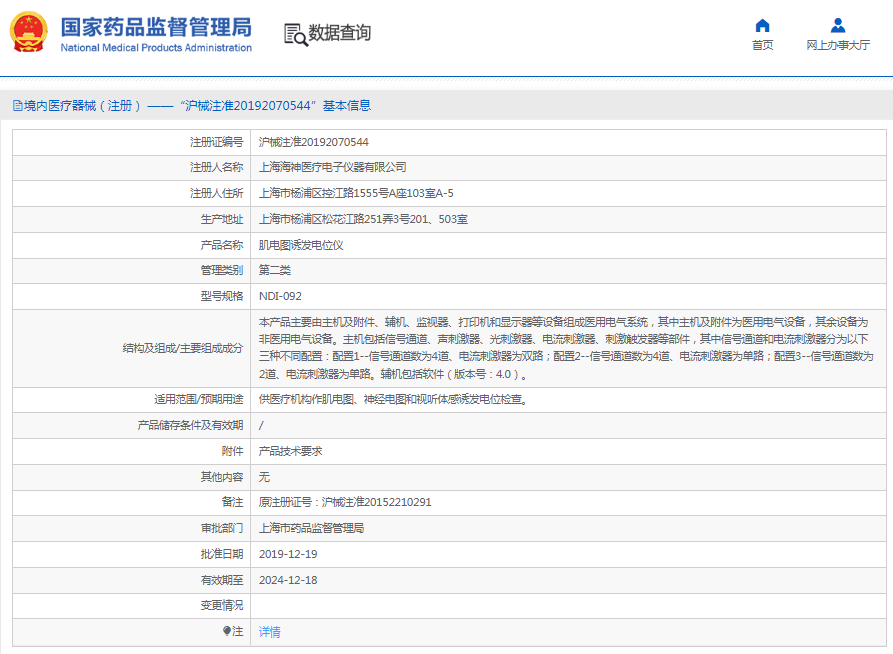Viewport: 893px width, 654px height.
Task: Open the 详情 link
Action: pos(270,632)
